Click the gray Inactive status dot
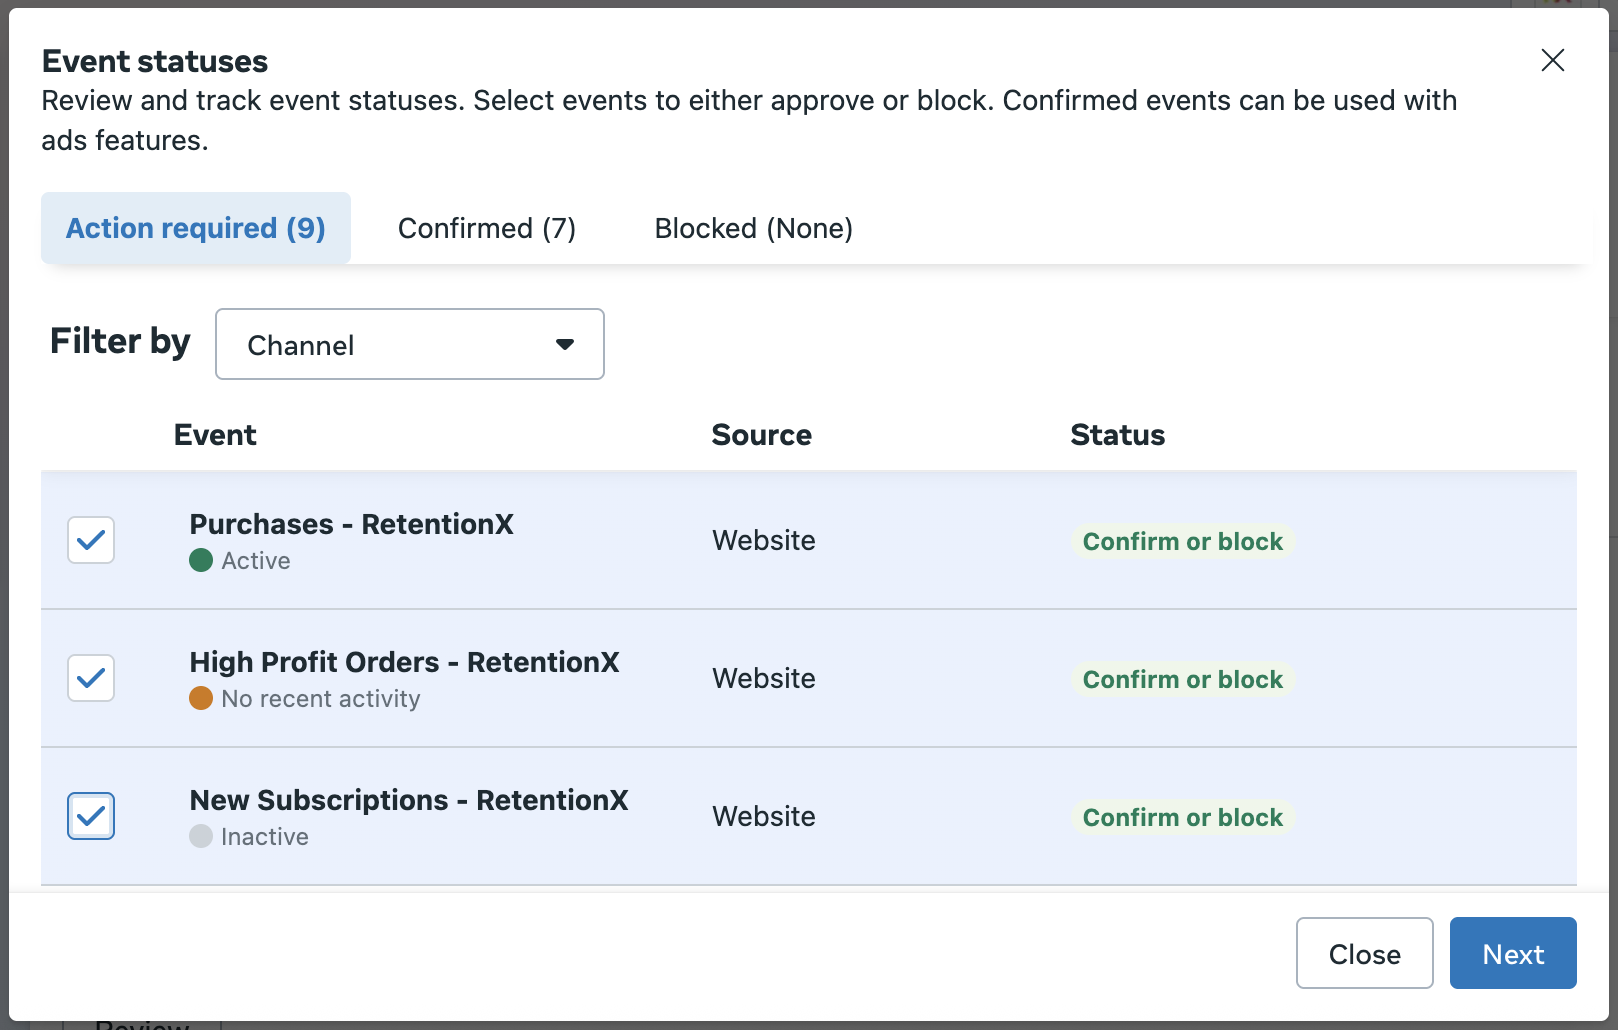Viewport: 1618px width, 1030px height. coord(201,836)
